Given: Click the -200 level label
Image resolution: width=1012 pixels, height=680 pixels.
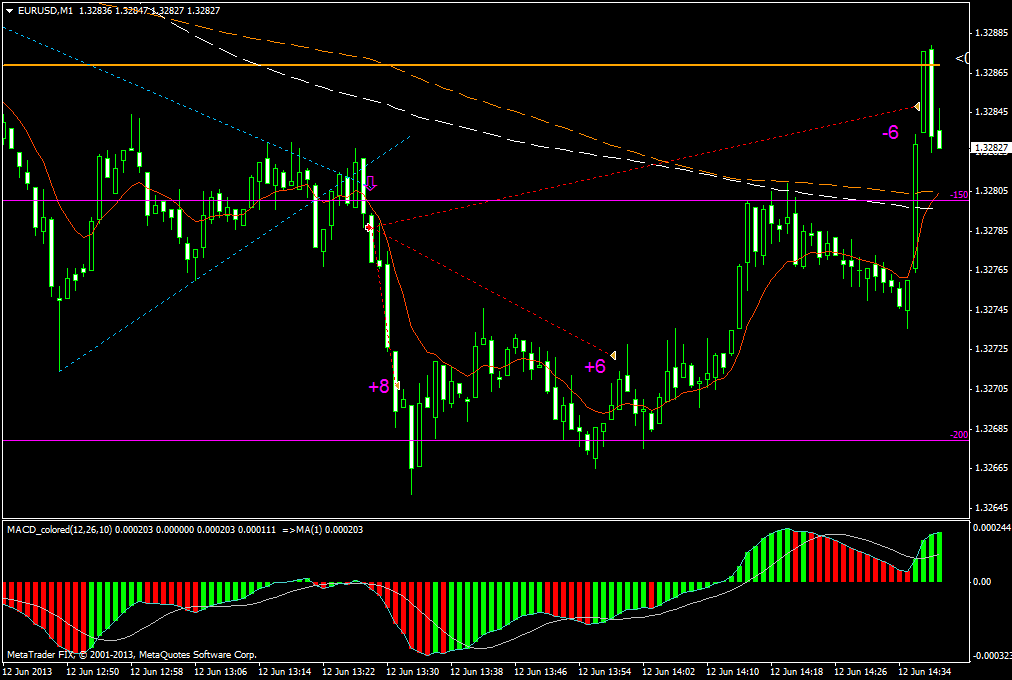Looking at the screenshot, I should tap(959, 435).
